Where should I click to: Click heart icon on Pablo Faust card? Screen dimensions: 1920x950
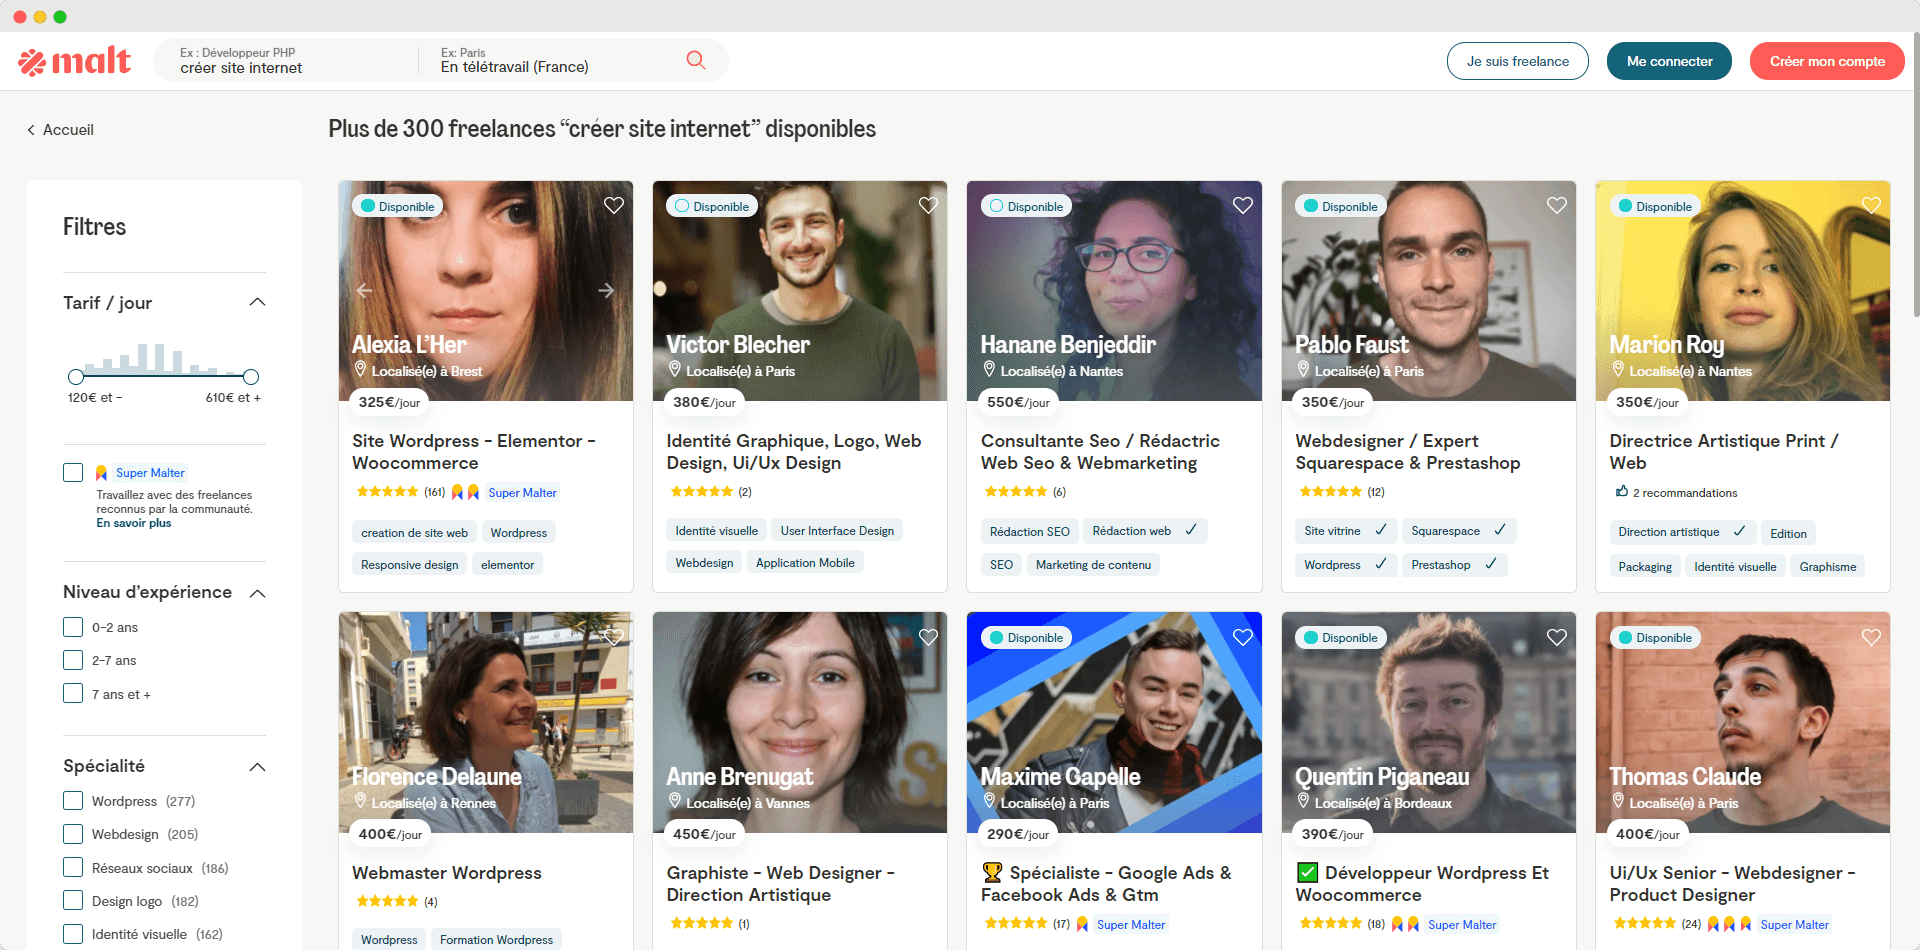[1557, 205]
